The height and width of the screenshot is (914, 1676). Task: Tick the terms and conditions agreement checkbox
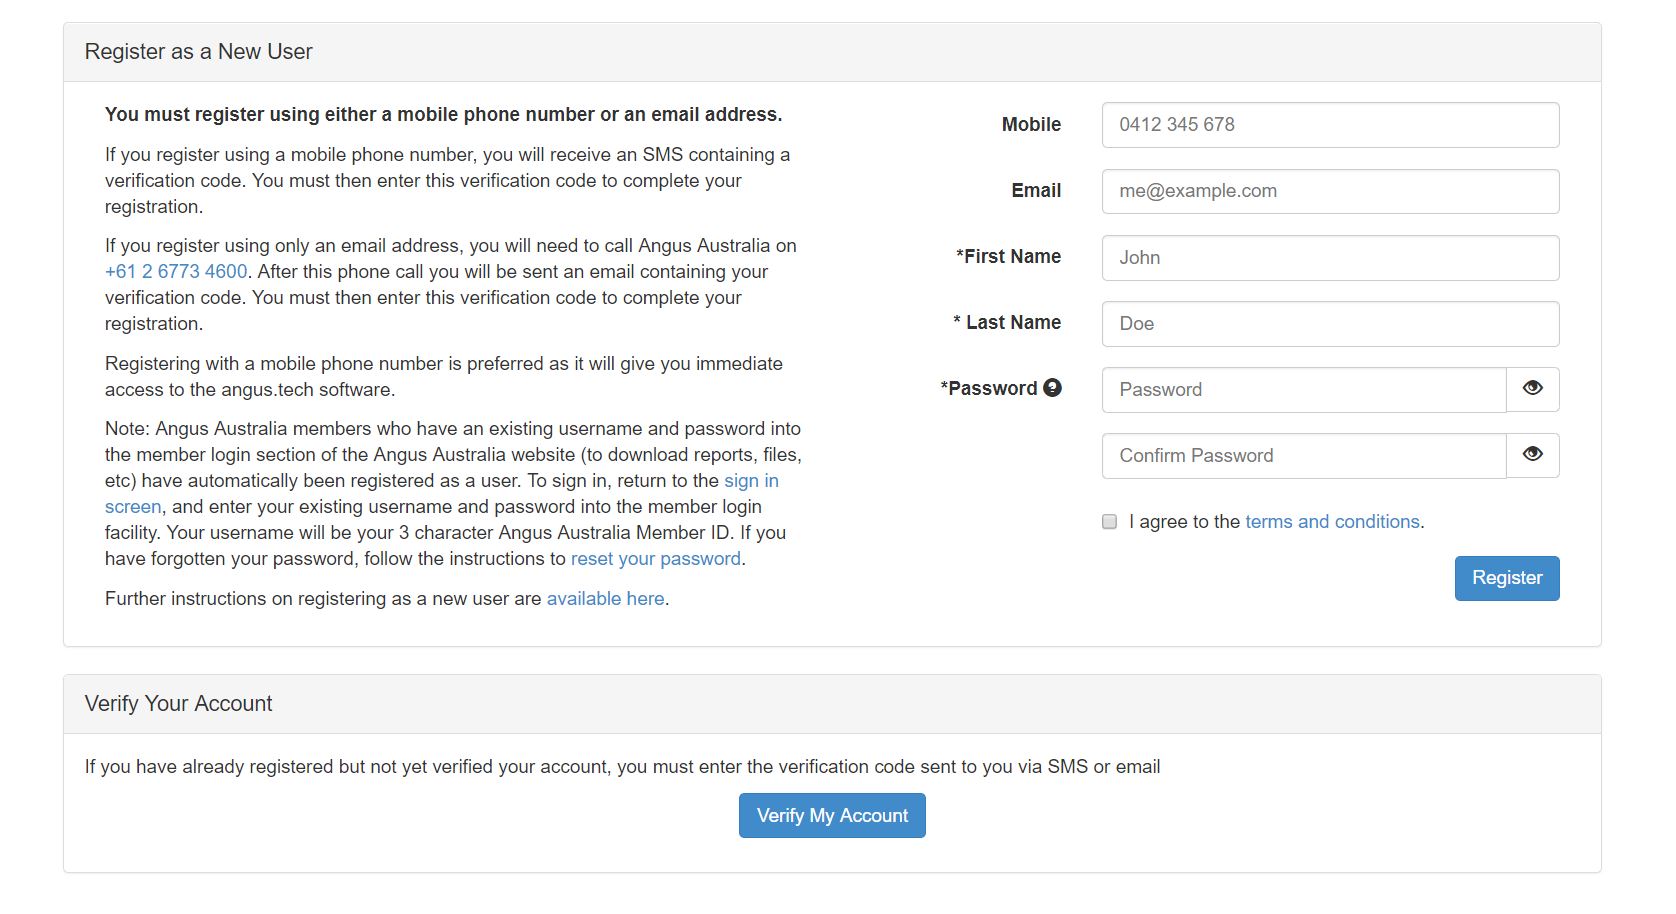1109,522
